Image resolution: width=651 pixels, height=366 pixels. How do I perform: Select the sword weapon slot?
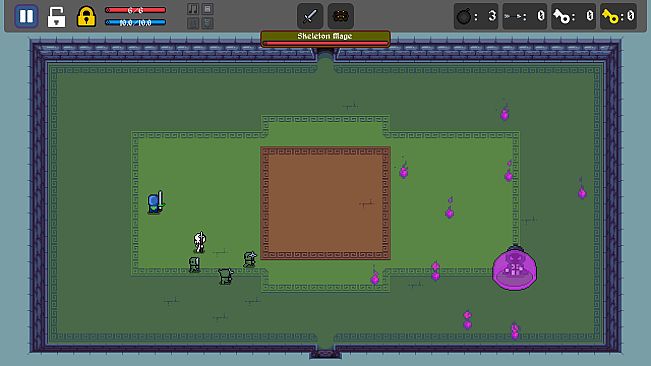pos(310,16)
